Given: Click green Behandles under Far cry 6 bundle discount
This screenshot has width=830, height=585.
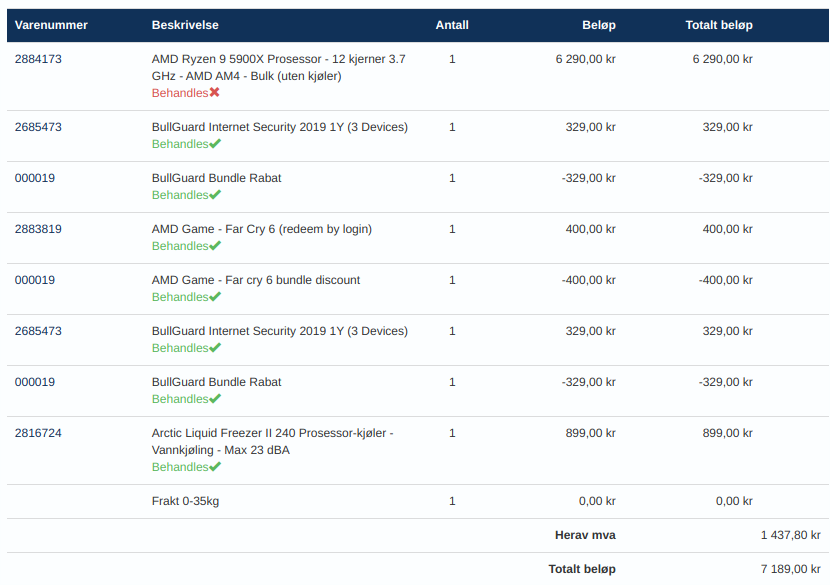Looking at the screenshot, I should point(180,296).
